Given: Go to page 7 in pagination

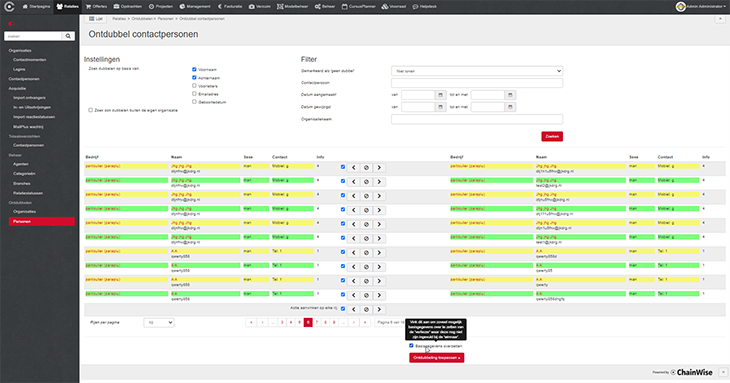Looking at the screenshot, I should [x=317, y=323].
